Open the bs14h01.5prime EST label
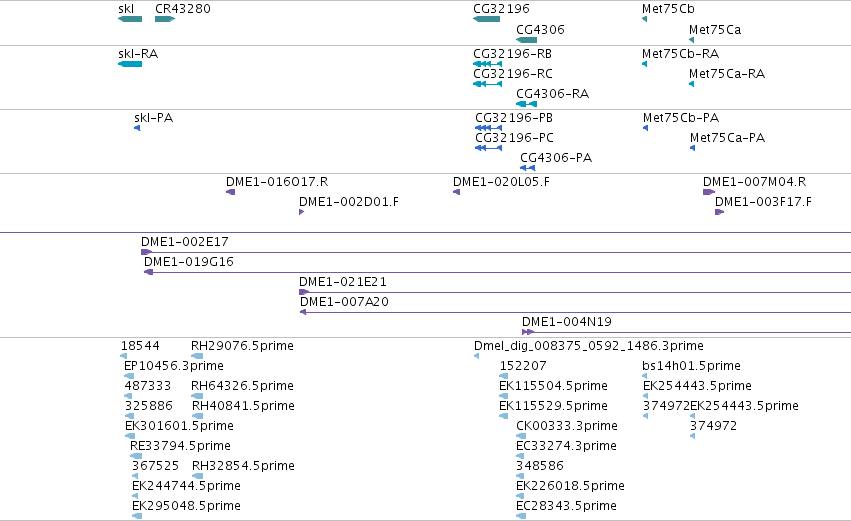The height and width of the screenshot is (521, 851). pyautogui.click(x=691, y=366)
